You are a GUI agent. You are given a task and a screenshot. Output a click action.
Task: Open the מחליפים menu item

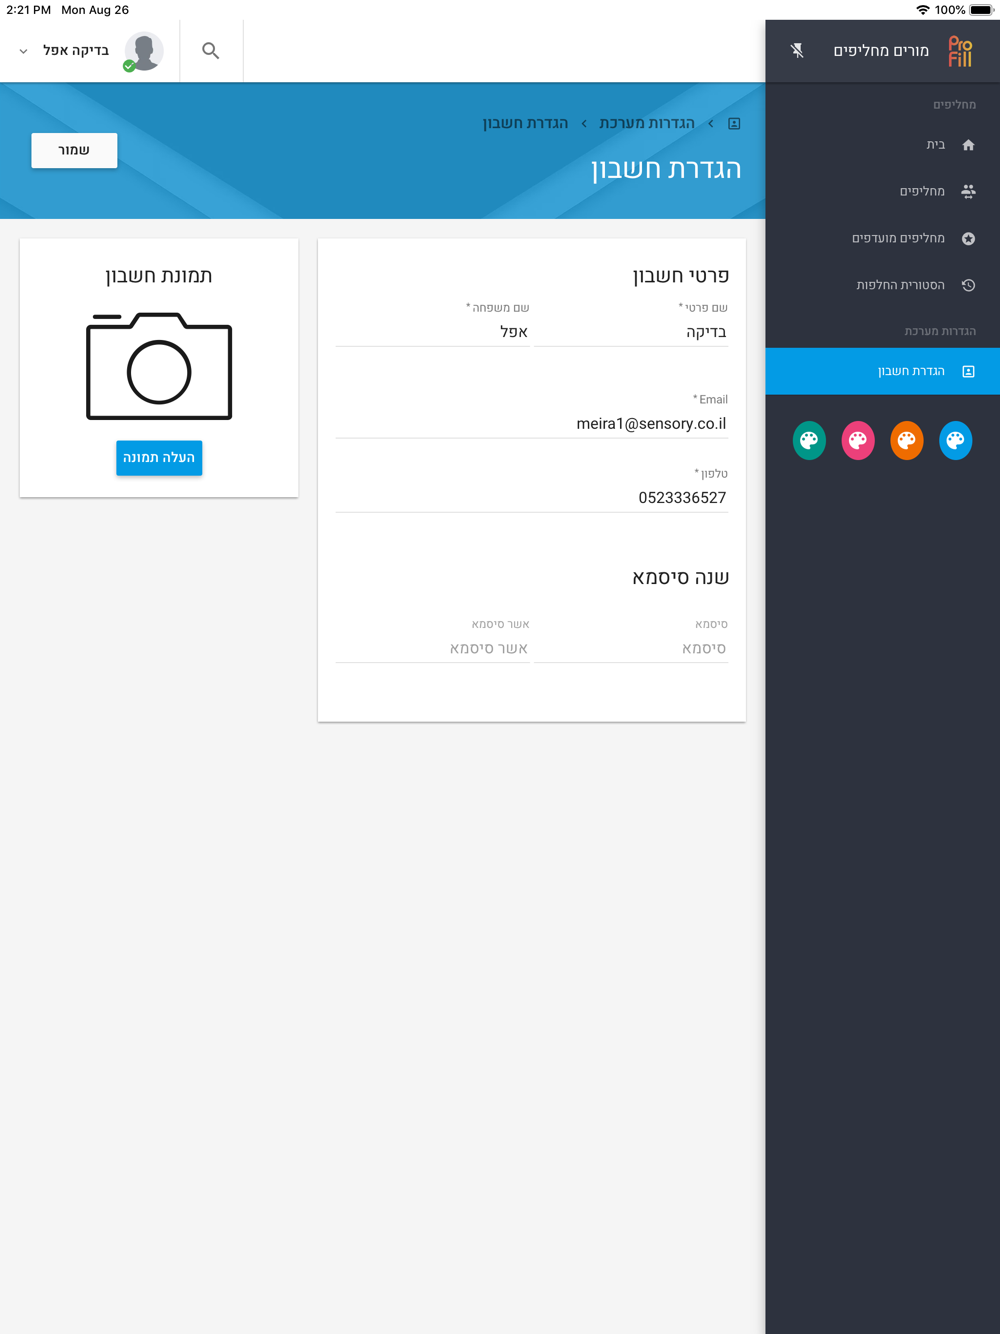[x=882, y=191]
